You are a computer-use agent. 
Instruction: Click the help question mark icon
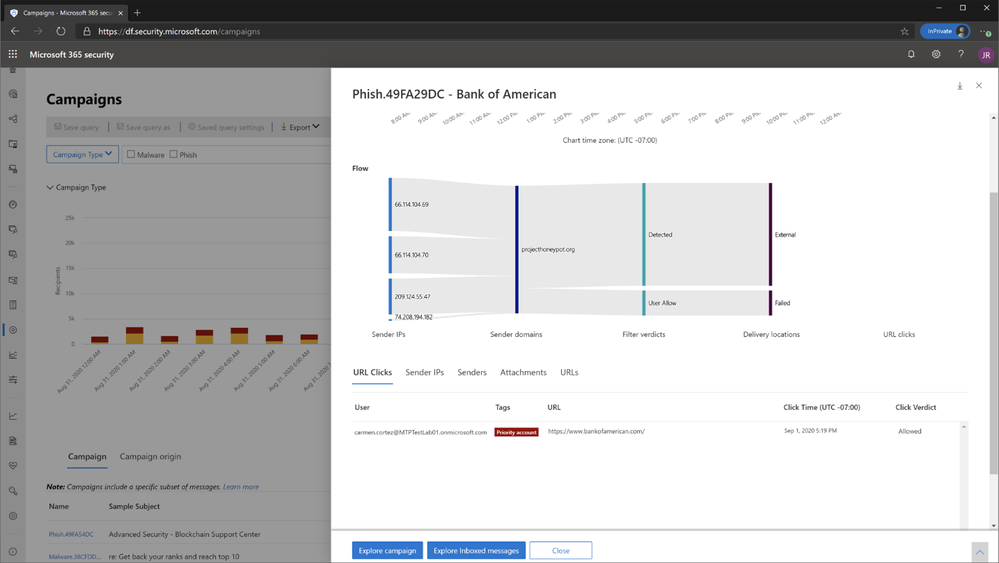coord(961,54)
